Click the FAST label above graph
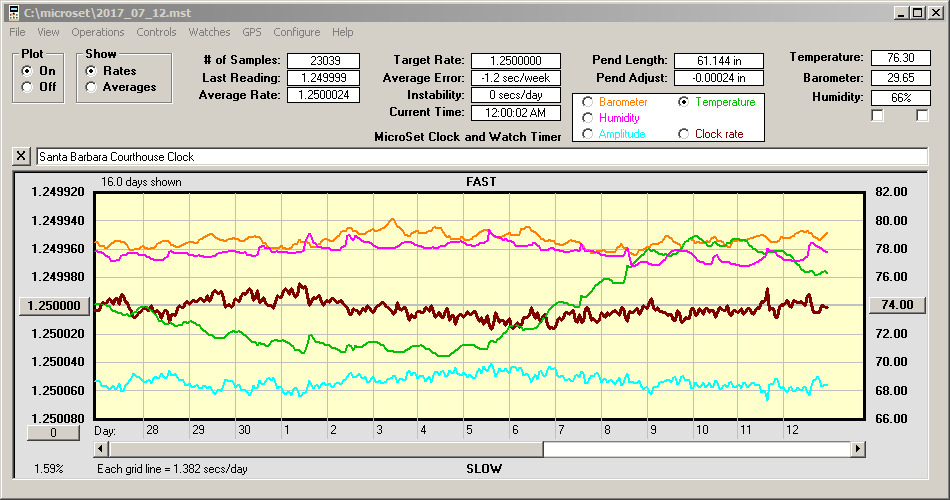This screenshot has height=500, width=950. pos(481,182)
